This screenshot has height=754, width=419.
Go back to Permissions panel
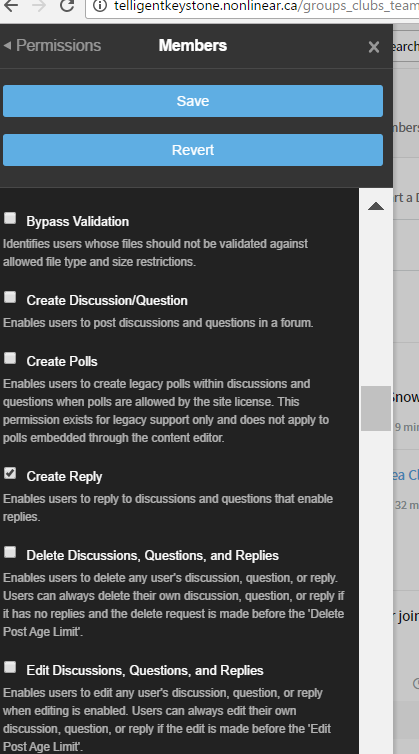click(x=52, y=46)
